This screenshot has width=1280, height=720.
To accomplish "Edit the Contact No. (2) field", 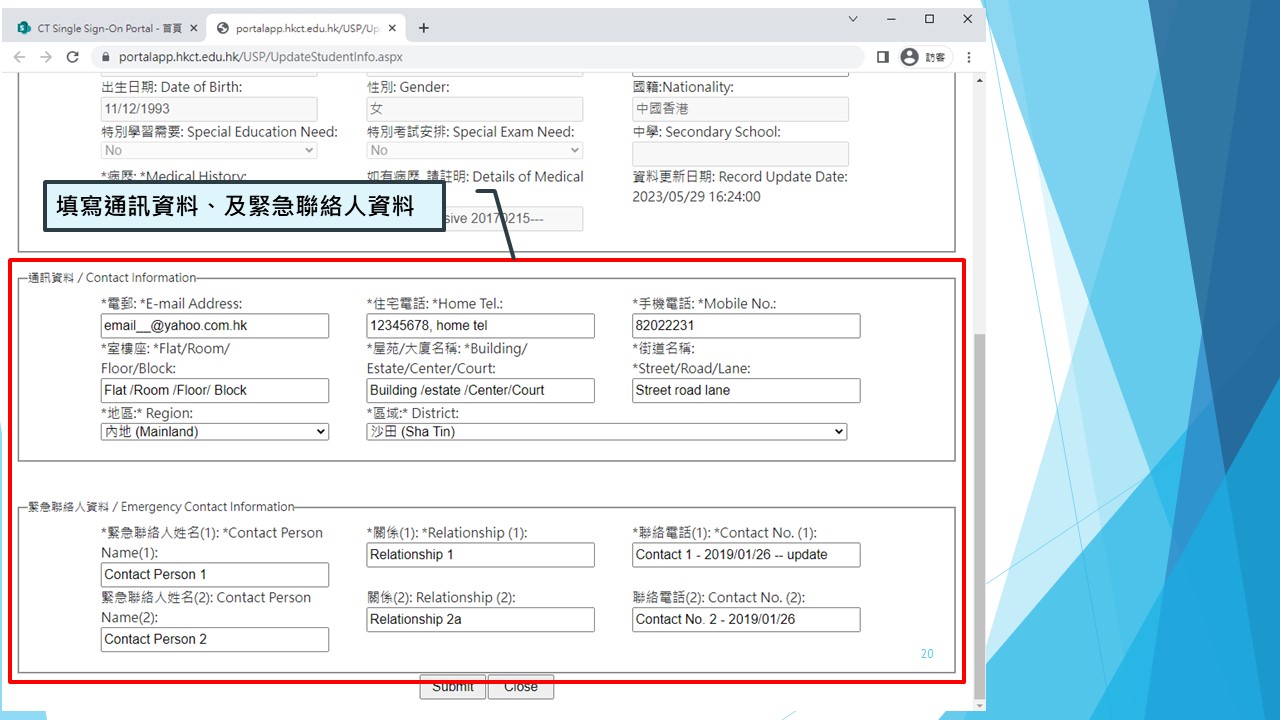I will click(746, 619).
